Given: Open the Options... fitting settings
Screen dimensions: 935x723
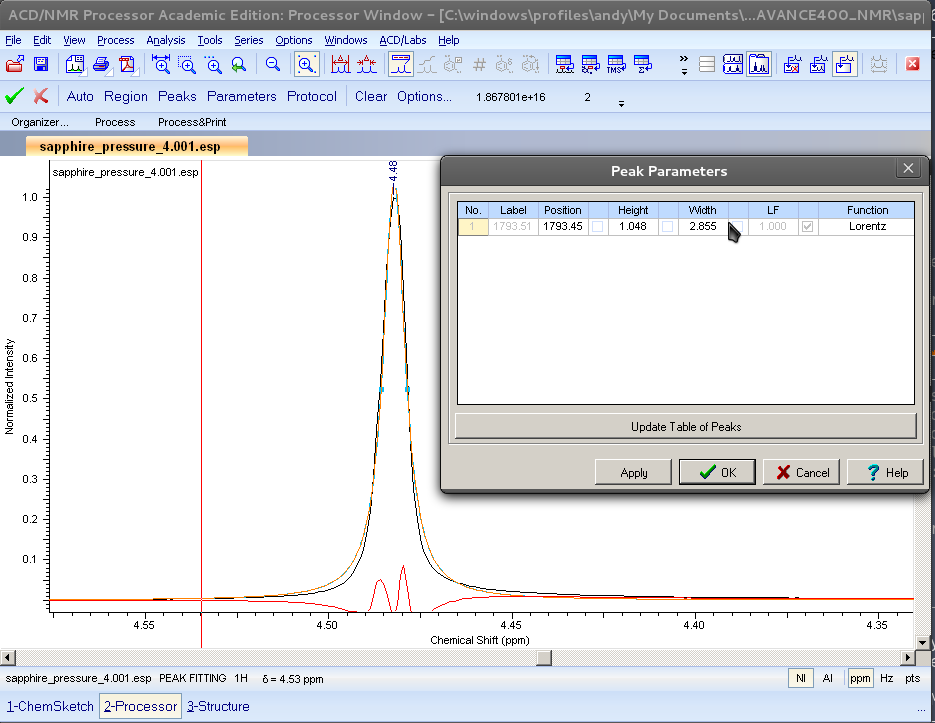Looking at the screenshot, I should (x=425, y=96).
